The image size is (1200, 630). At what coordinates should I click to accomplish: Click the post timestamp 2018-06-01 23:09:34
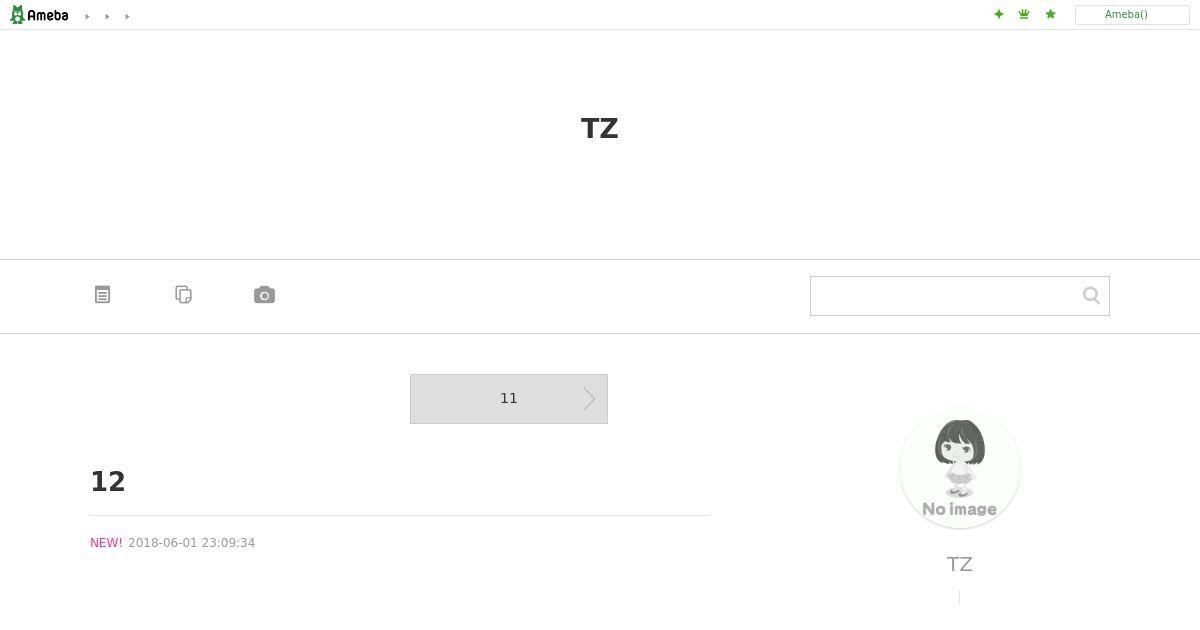[x=191, y=543]
